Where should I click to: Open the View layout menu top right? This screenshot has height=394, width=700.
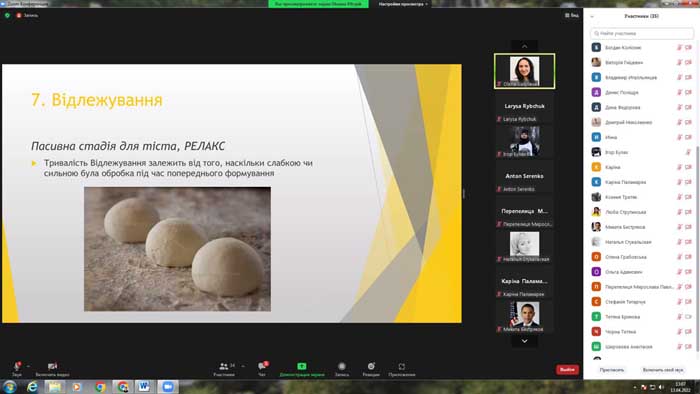coord(572,15)
